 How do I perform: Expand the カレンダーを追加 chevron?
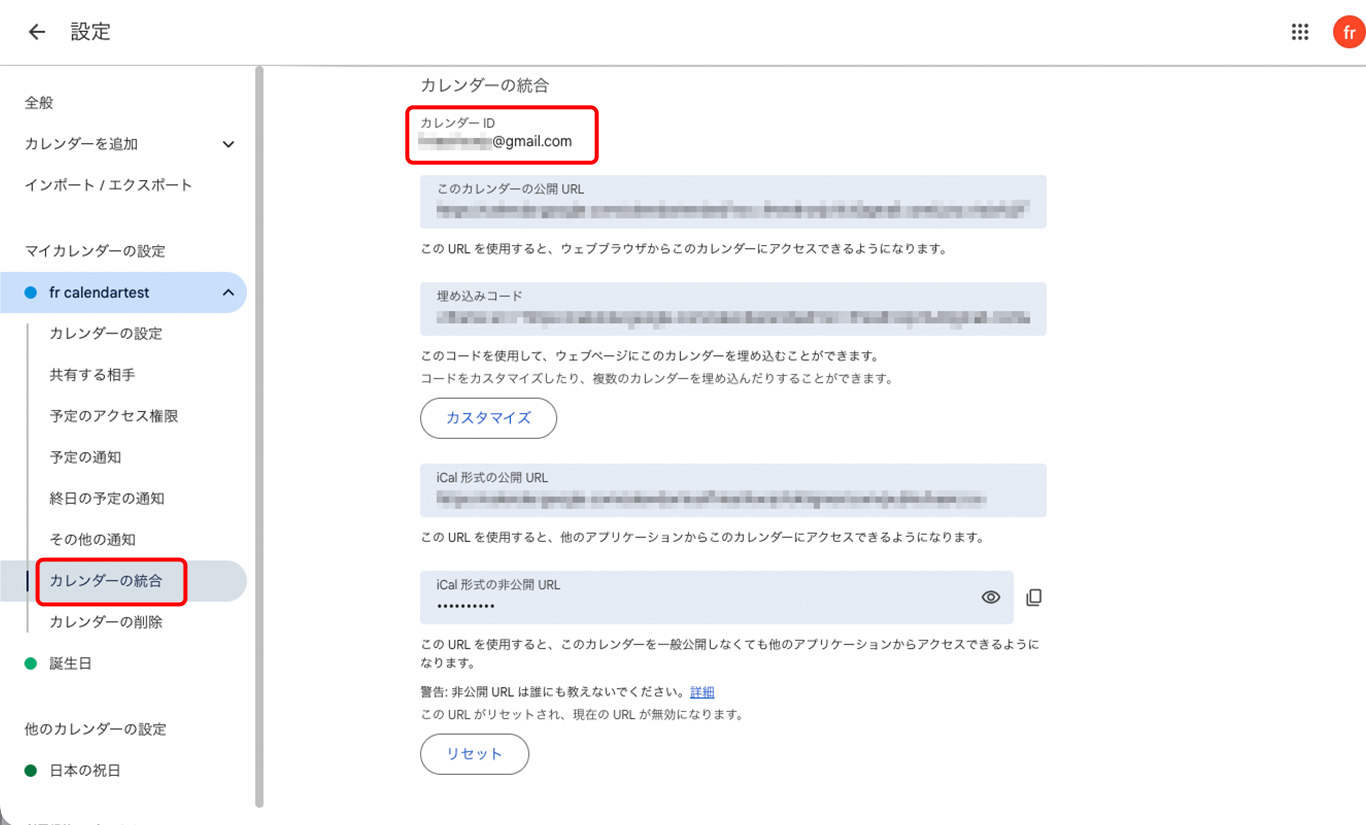click(x=228, y=144)
